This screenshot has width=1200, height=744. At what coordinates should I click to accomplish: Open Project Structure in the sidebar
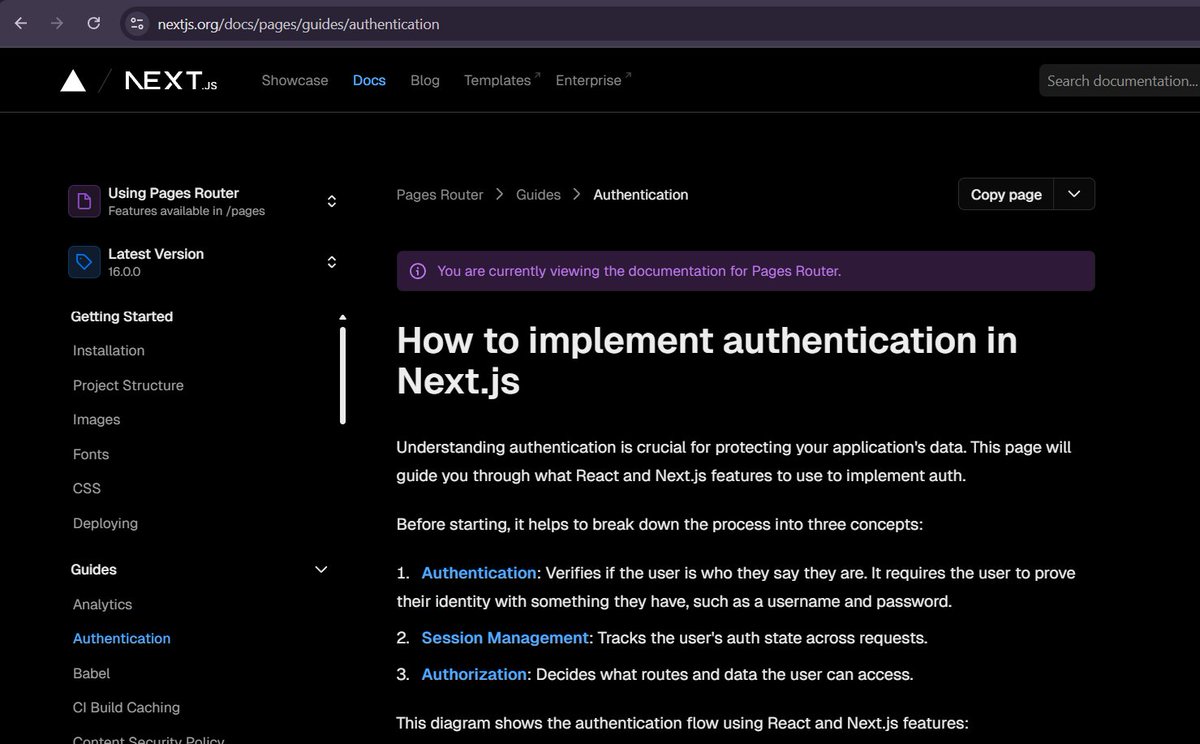coord(128,385)
